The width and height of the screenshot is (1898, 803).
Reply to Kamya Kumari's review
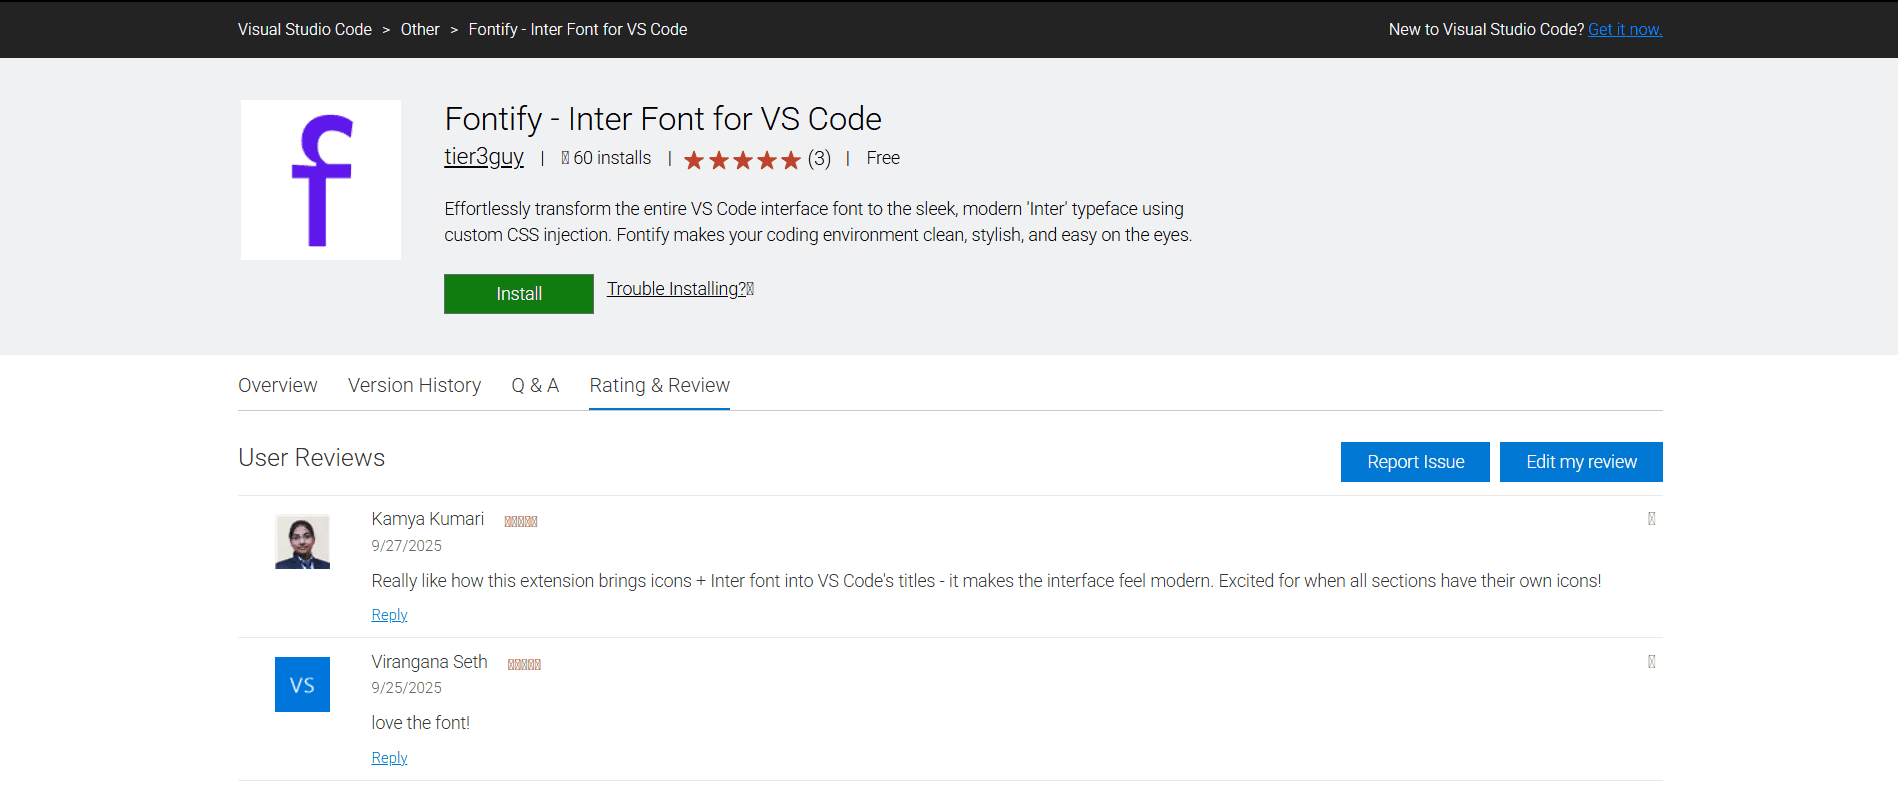[389, 615]
